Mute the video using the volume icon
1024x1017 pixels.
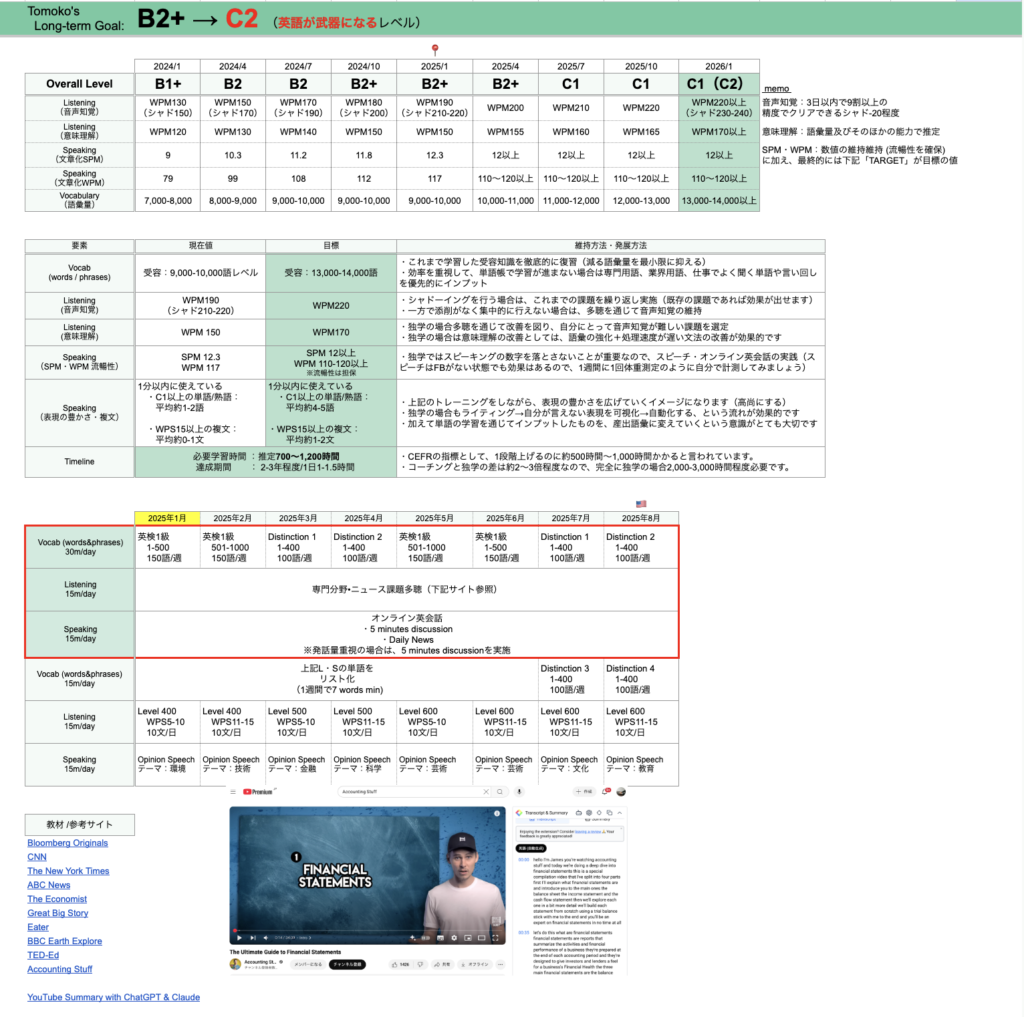pyautogui.click(x=266, y=937)
